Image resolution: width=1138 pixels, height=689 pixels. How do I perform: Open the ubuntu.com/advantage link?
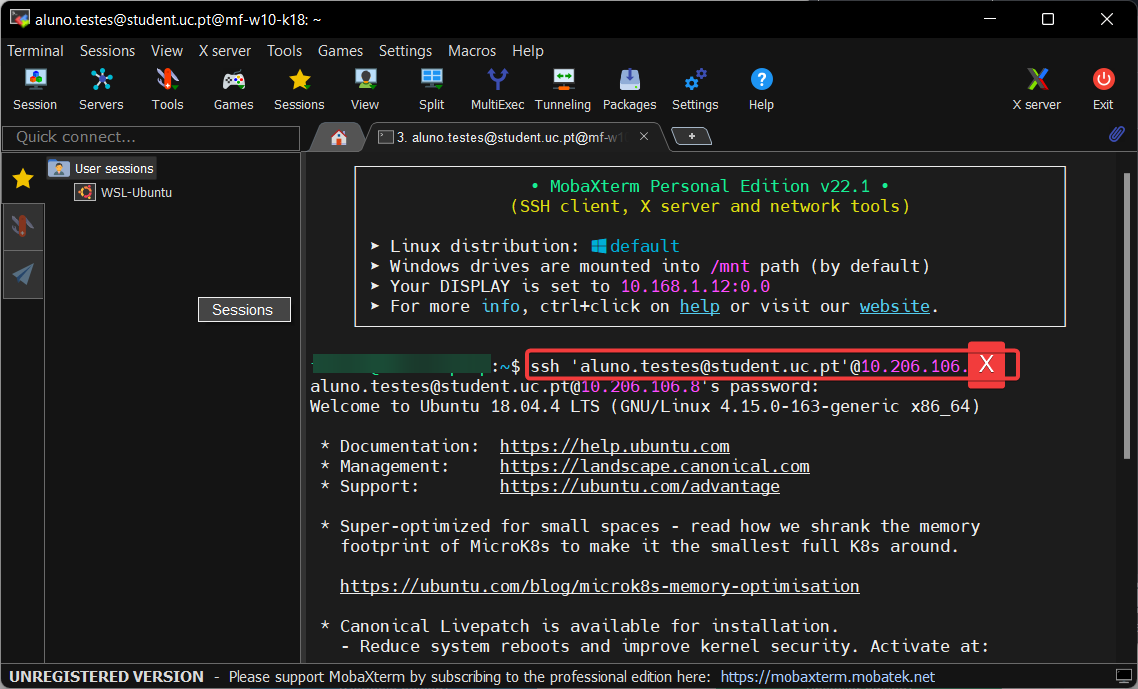click(639, 486)
